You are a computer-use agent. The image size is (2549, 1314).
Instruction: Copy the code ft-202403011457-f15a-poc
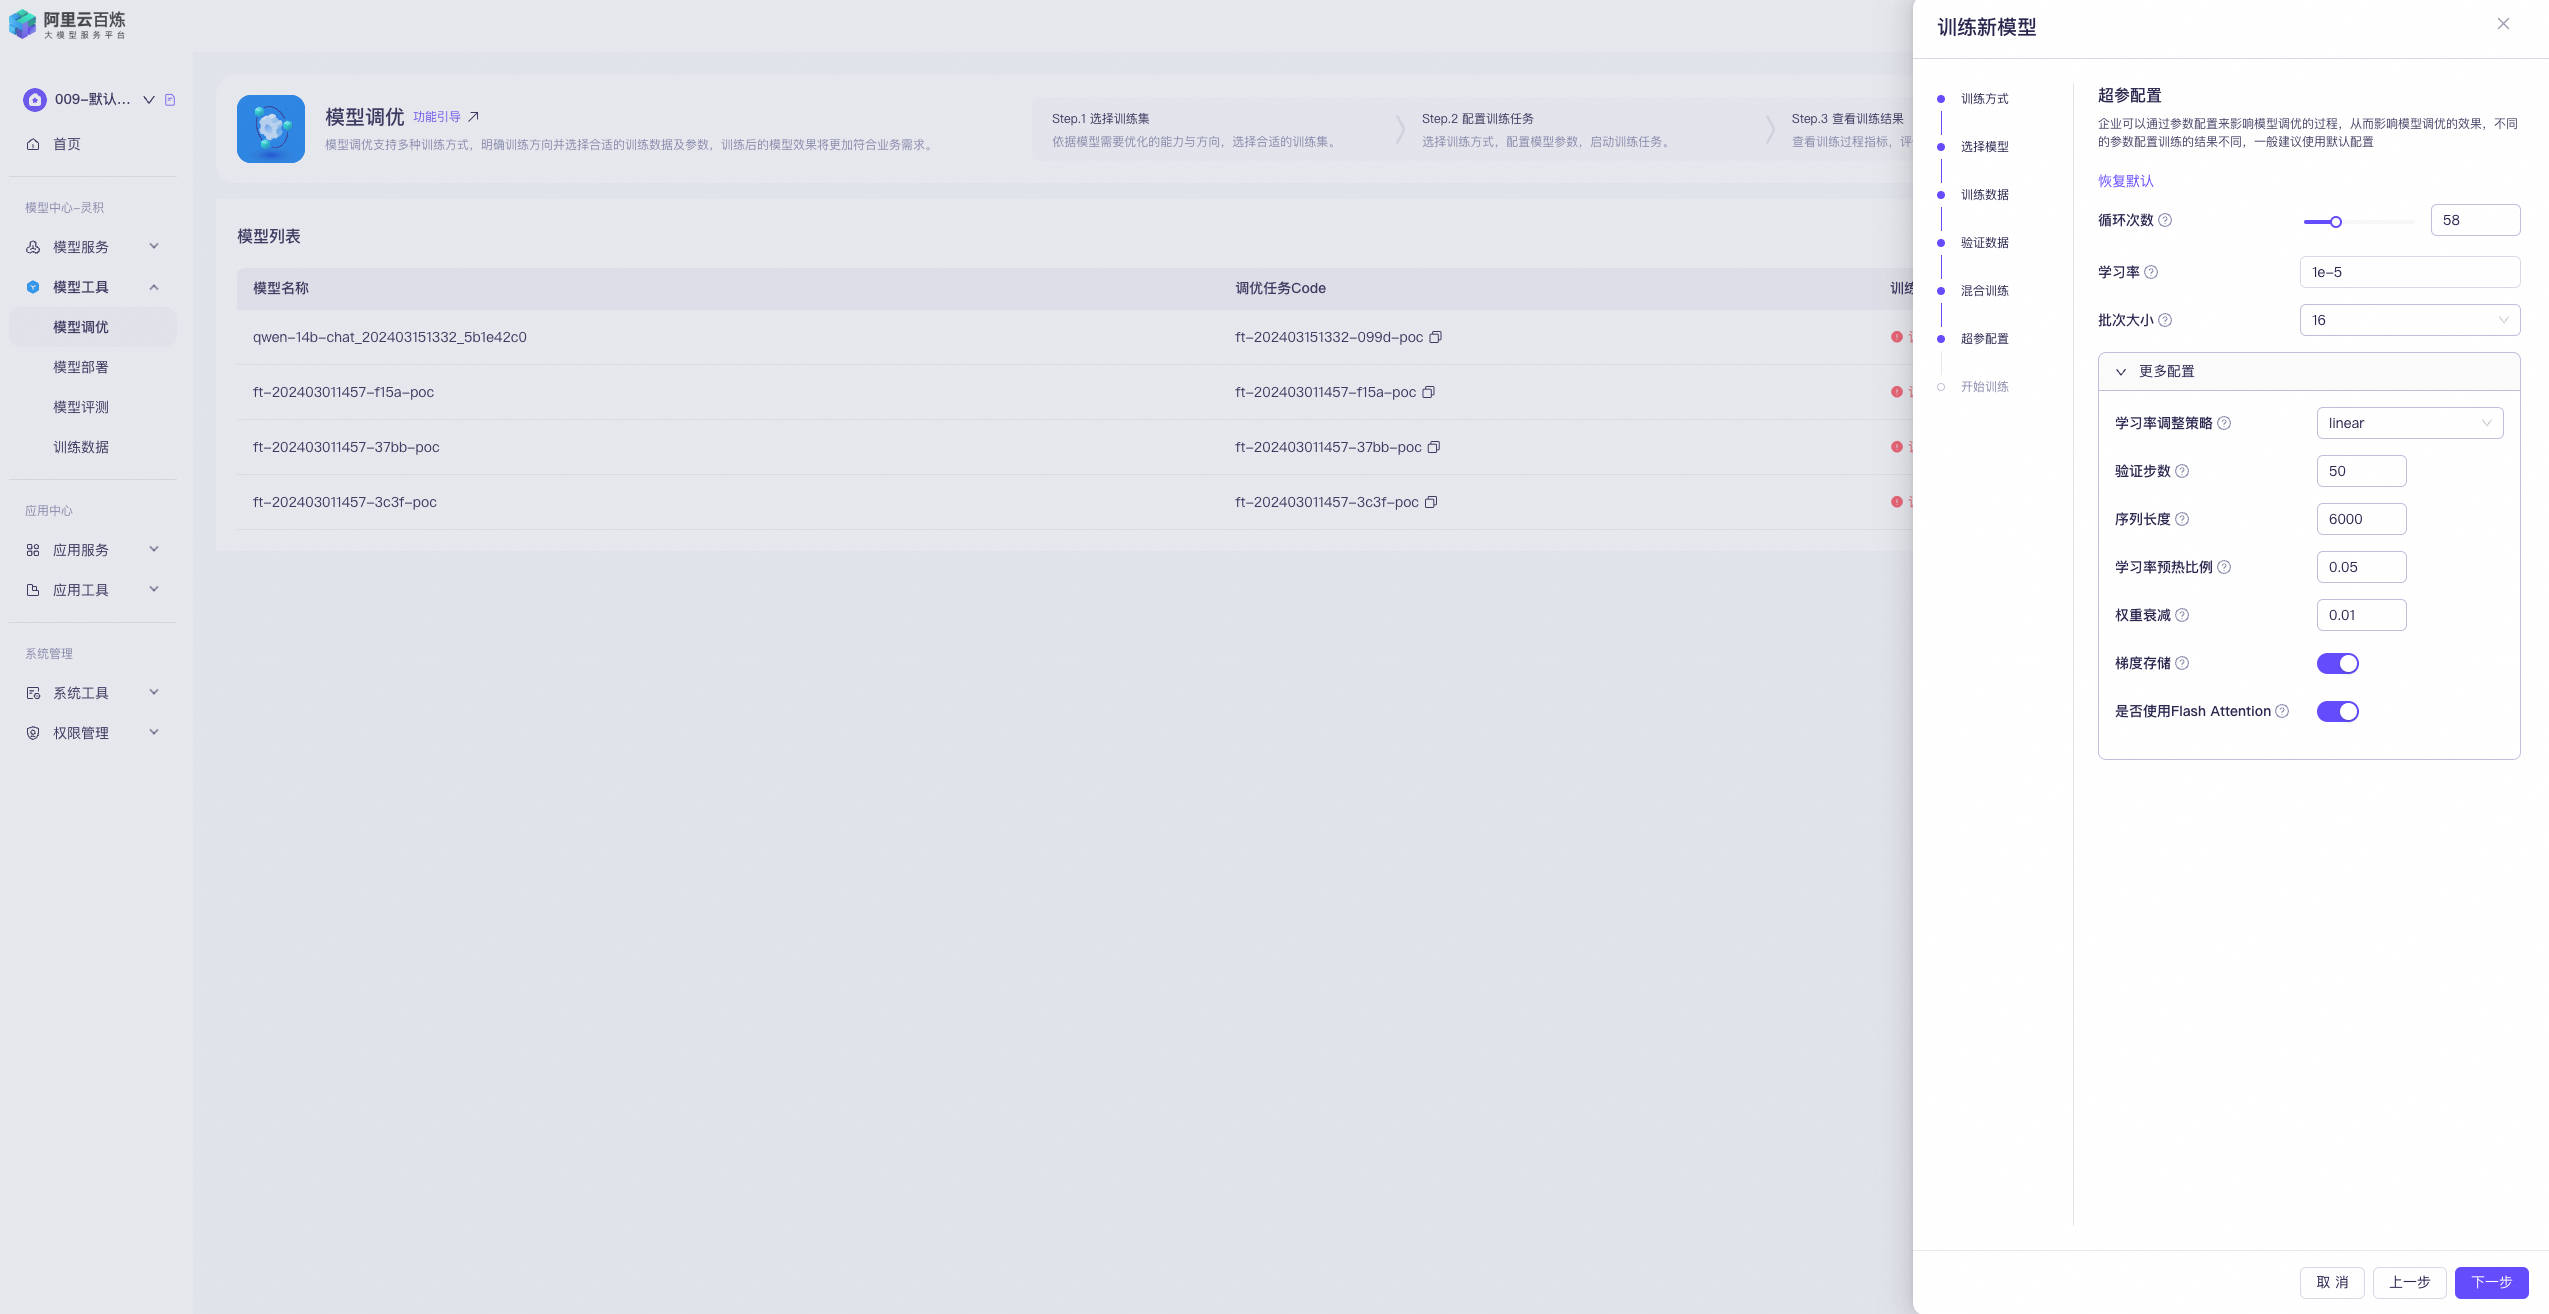(x=1429, y=392)
